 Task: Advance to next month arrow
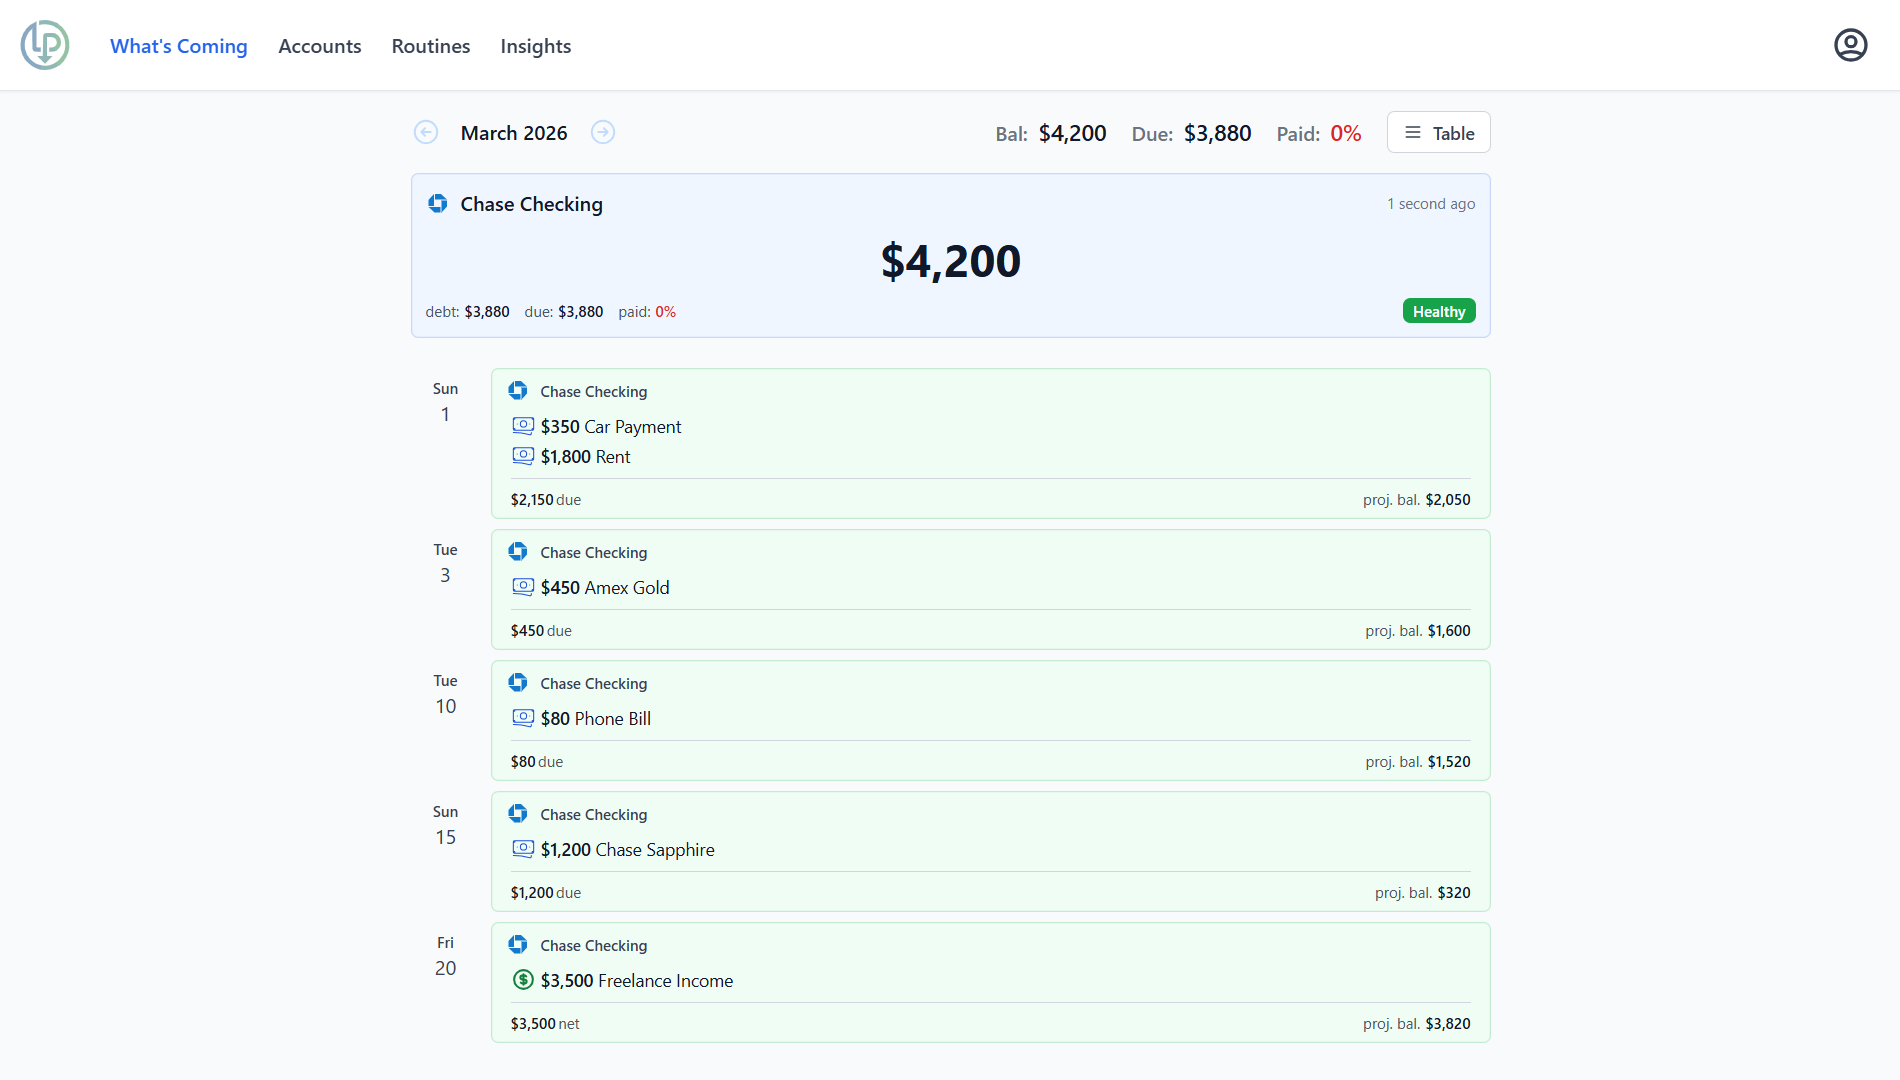click(x=603, y=132)
